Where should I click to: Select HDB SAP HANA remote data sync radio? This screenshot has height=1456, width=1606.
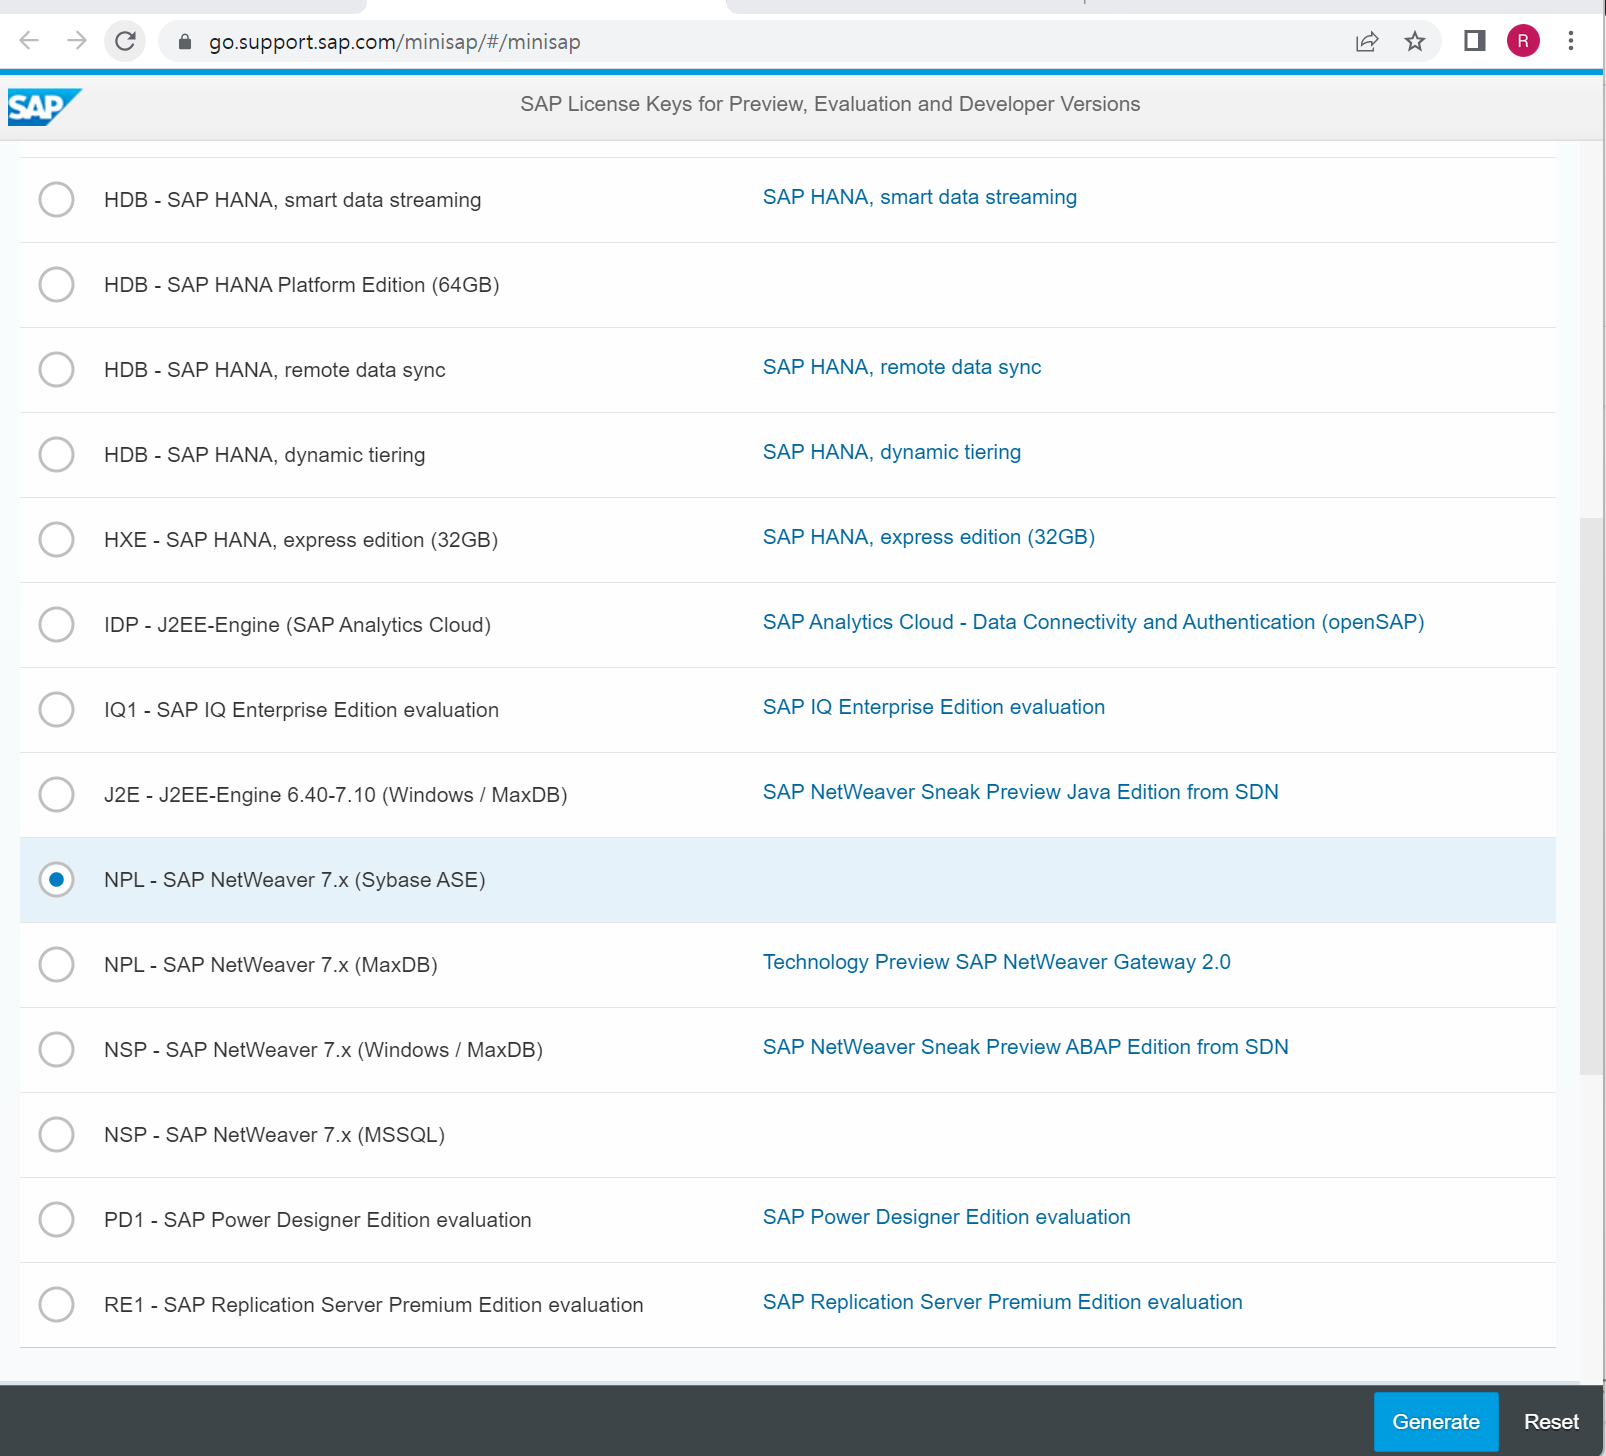pos(56,369)
